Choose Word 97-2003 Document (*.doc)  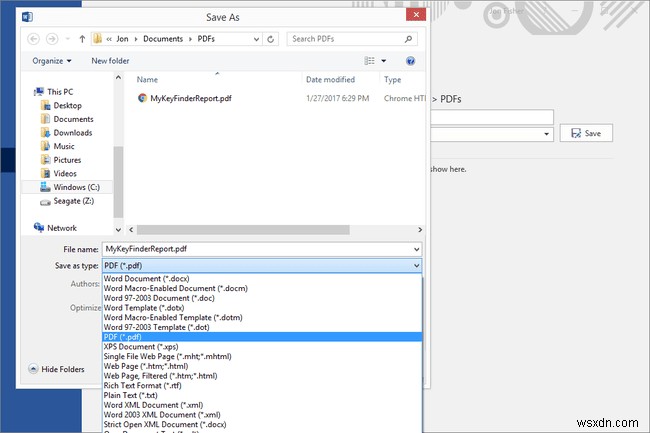262,298
